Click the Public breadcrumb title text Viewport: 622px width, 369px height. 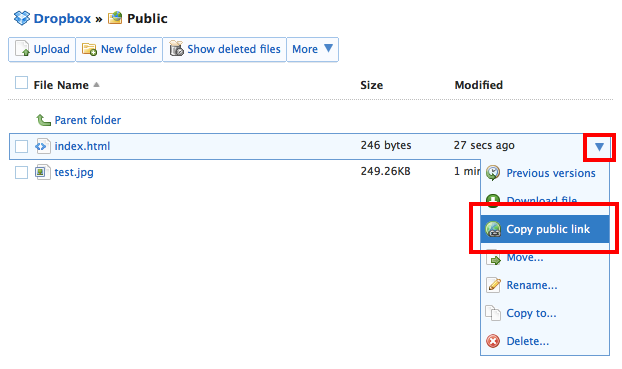point(147,18)
